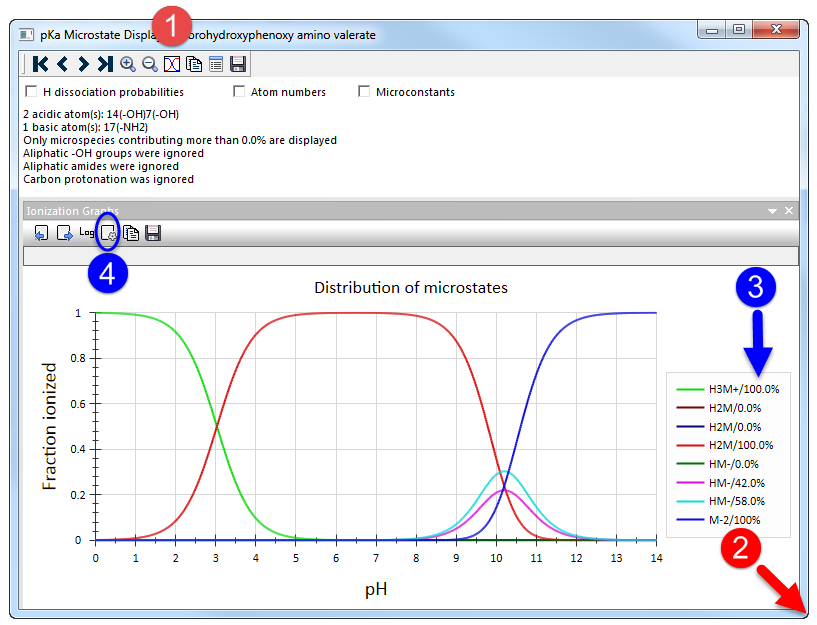This screenshot has width=817, height=625.
Task: Go to next microstate arrow
Action: (x=83, y=64)
